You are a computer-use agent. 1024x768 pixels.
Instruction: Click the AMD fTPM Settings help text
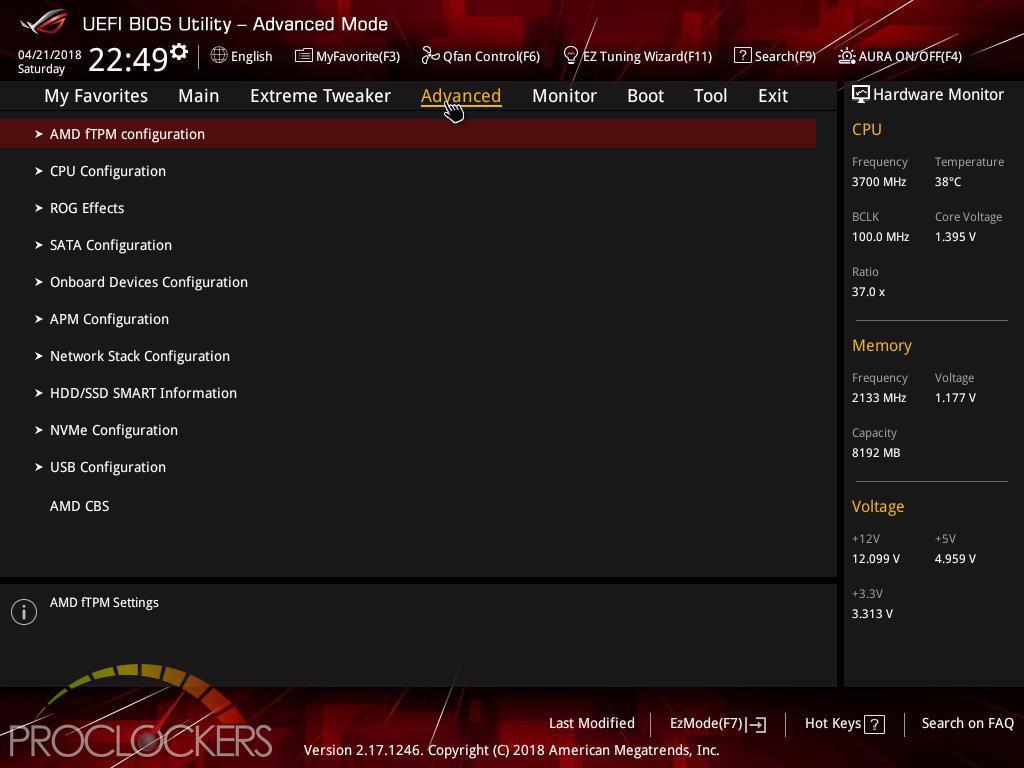click(104, 603)
